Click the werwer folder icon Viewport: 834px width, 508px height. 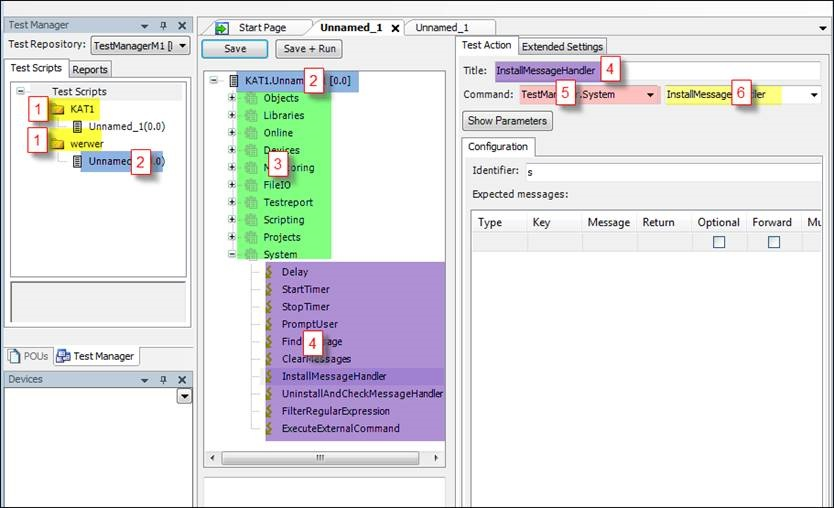[58, 144]
